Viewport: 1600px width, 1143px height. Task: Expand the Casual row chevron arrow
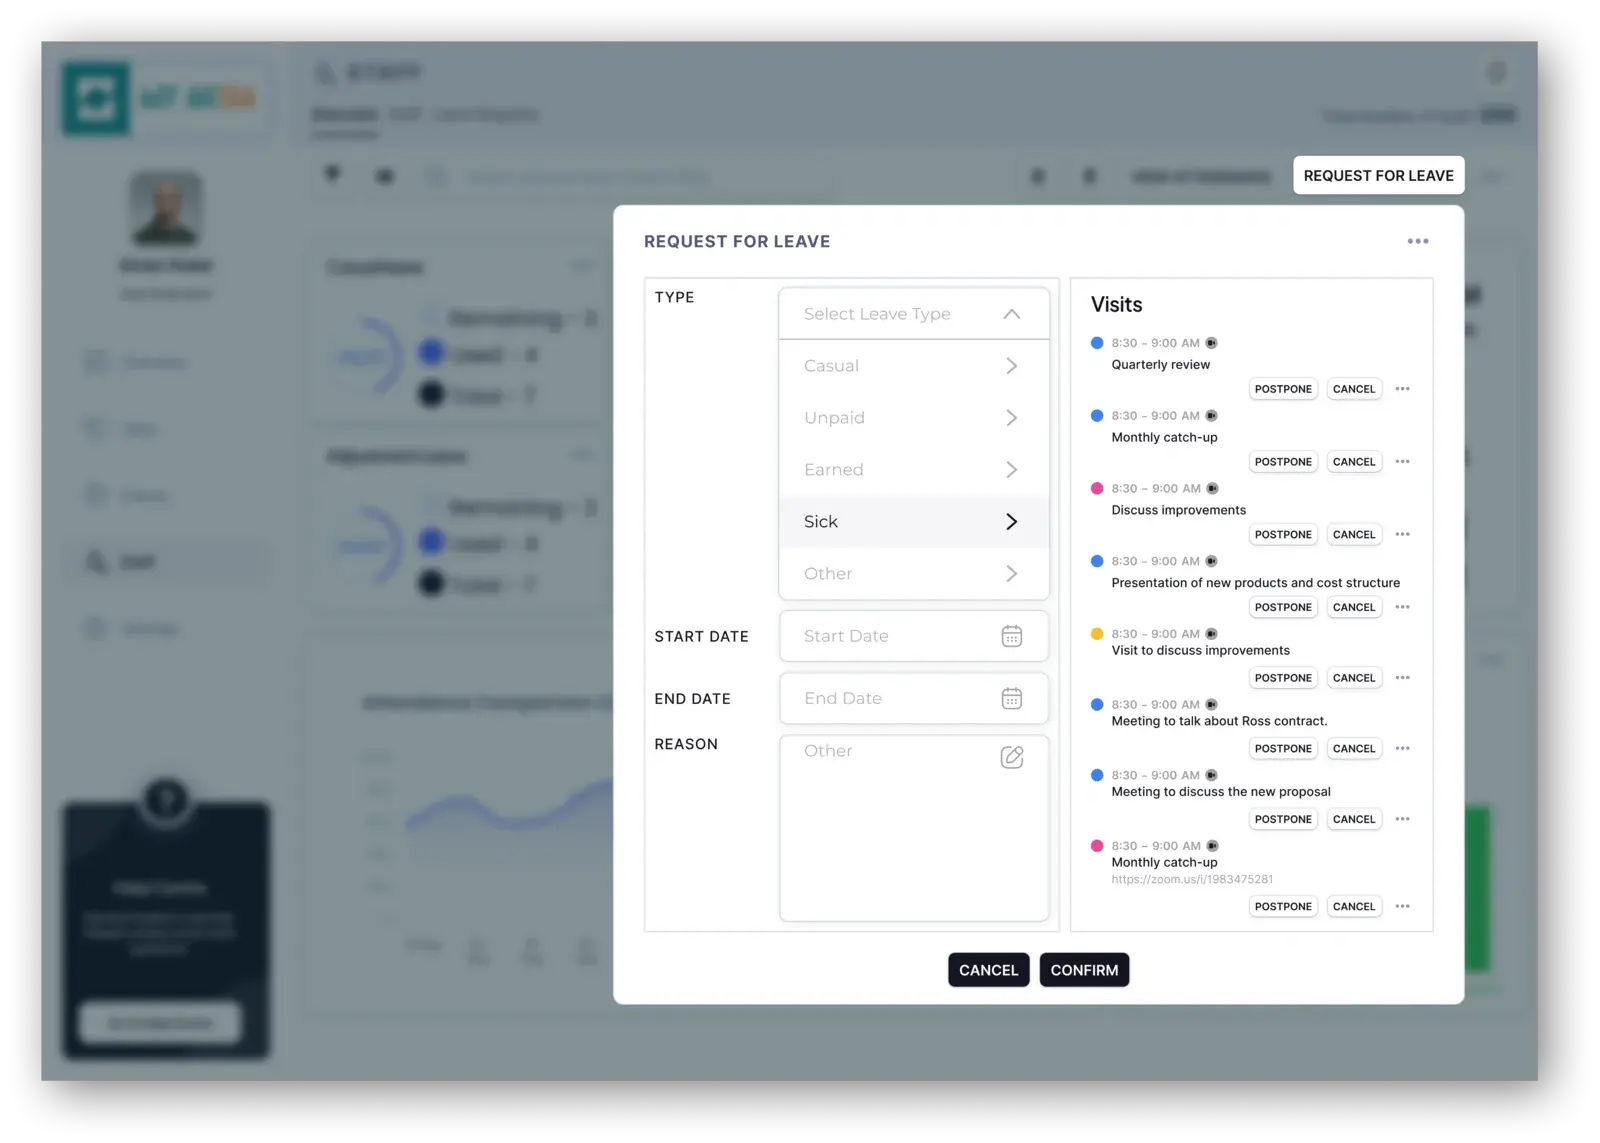1011,366
